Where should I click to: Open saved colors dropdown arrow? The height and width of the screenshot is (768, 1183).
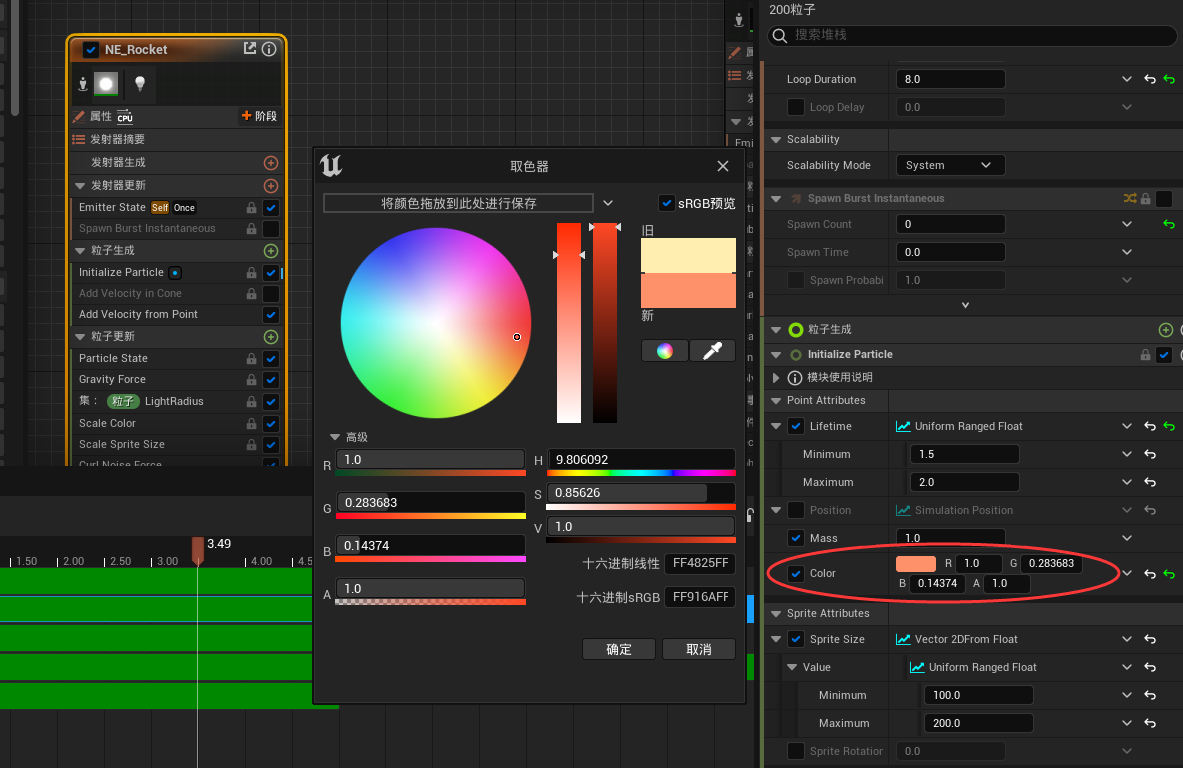608,203
